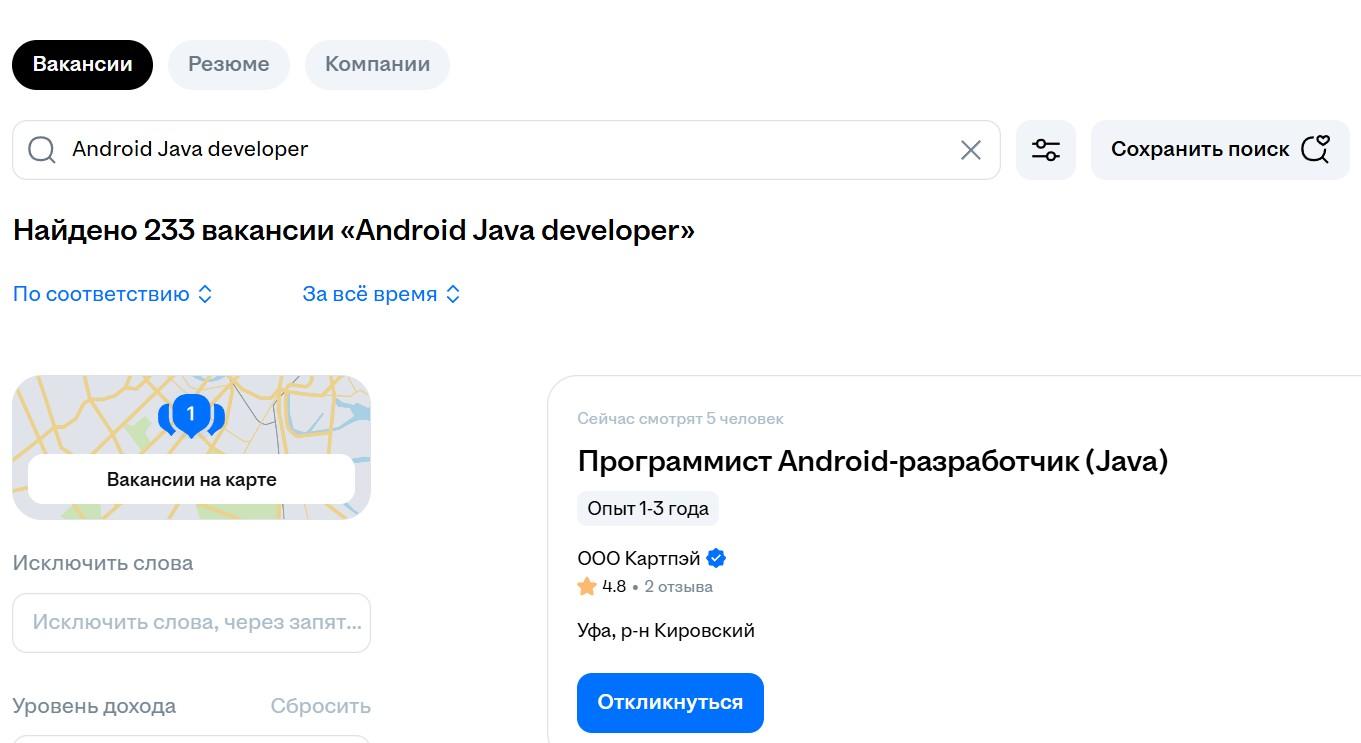Open the ООО Картпэй company page
Screen dimensions: 1361x743
637,558
